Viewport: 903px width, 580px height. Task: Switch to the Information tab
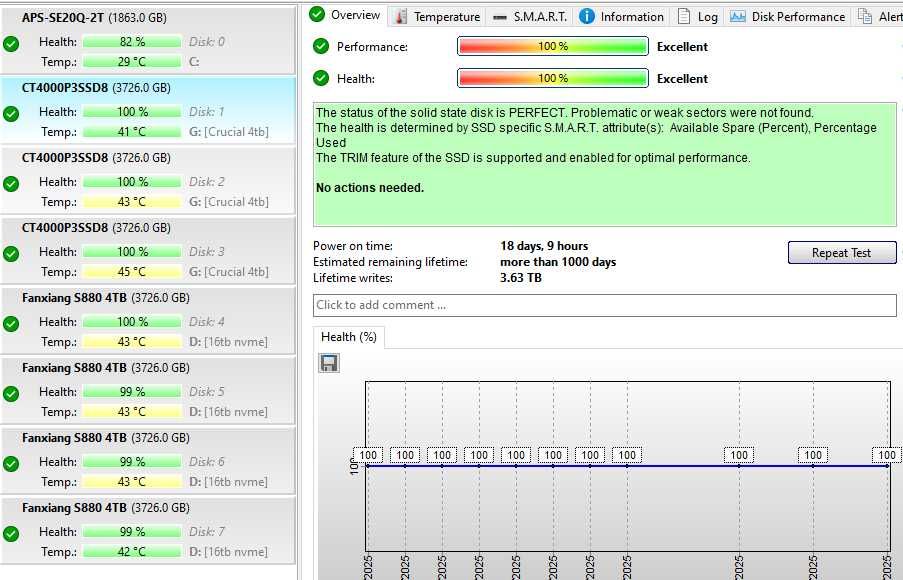621,17
